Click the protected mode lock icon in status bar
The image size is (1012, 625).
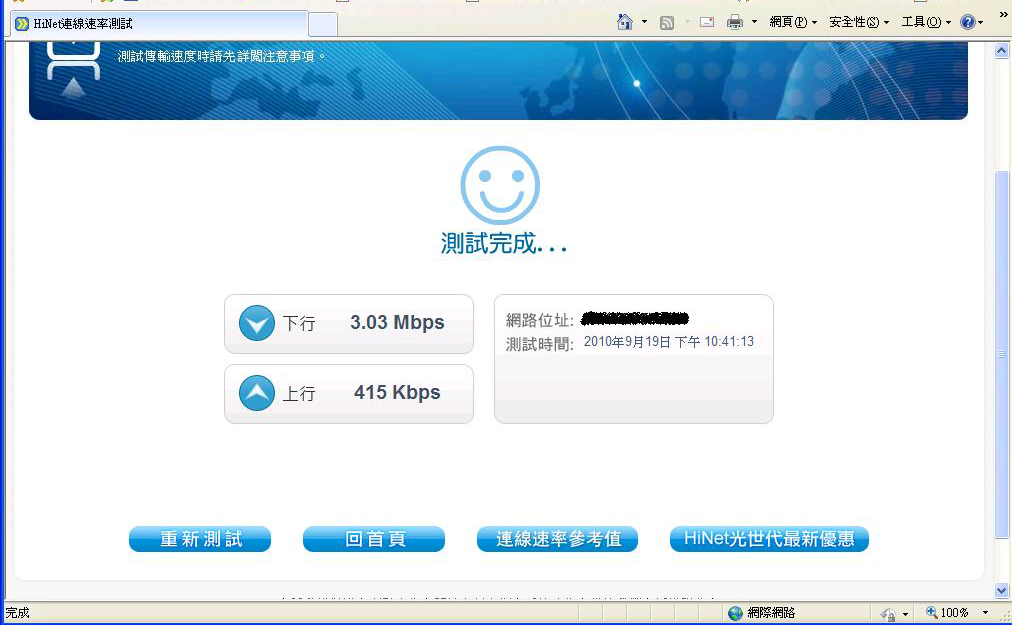coord(888,613)
